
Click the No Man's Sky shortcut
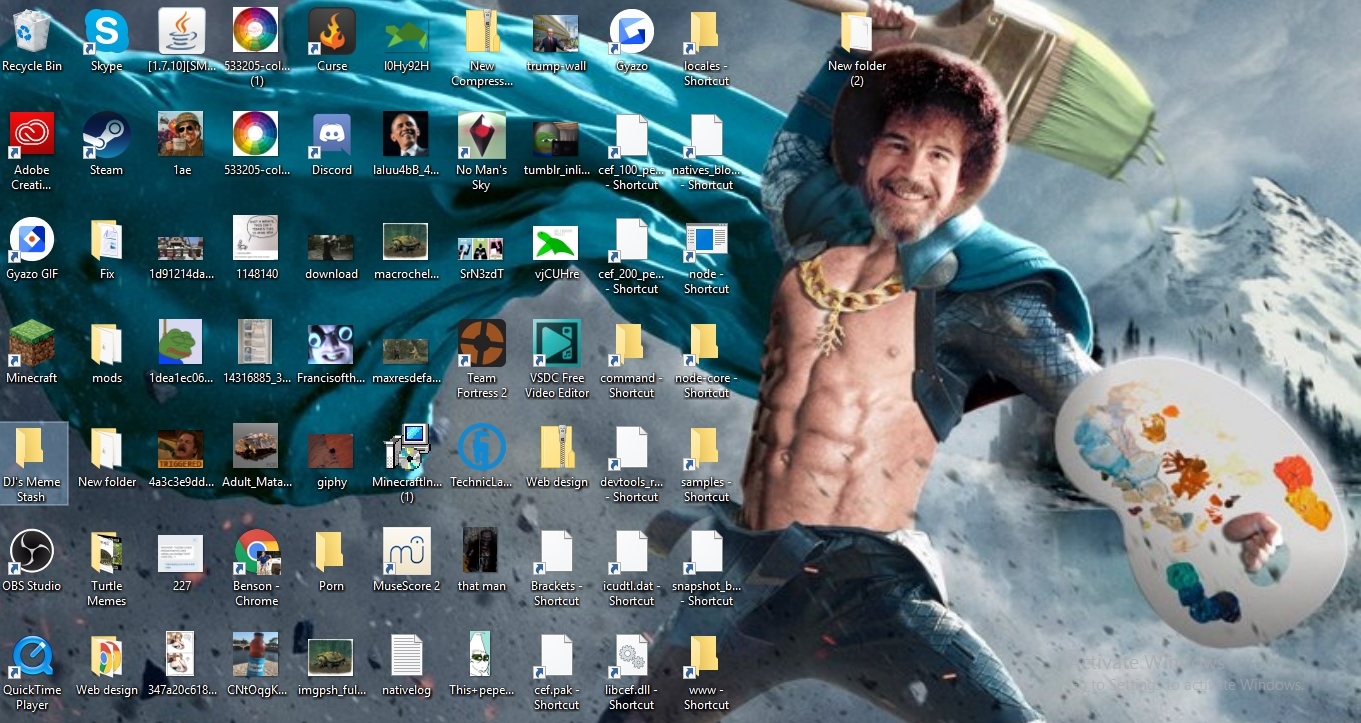pos(482,136)
